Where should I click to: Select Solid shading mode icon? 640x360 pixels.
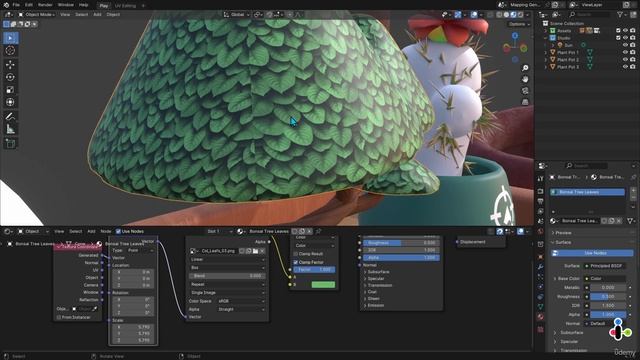(x=506, y=15)
